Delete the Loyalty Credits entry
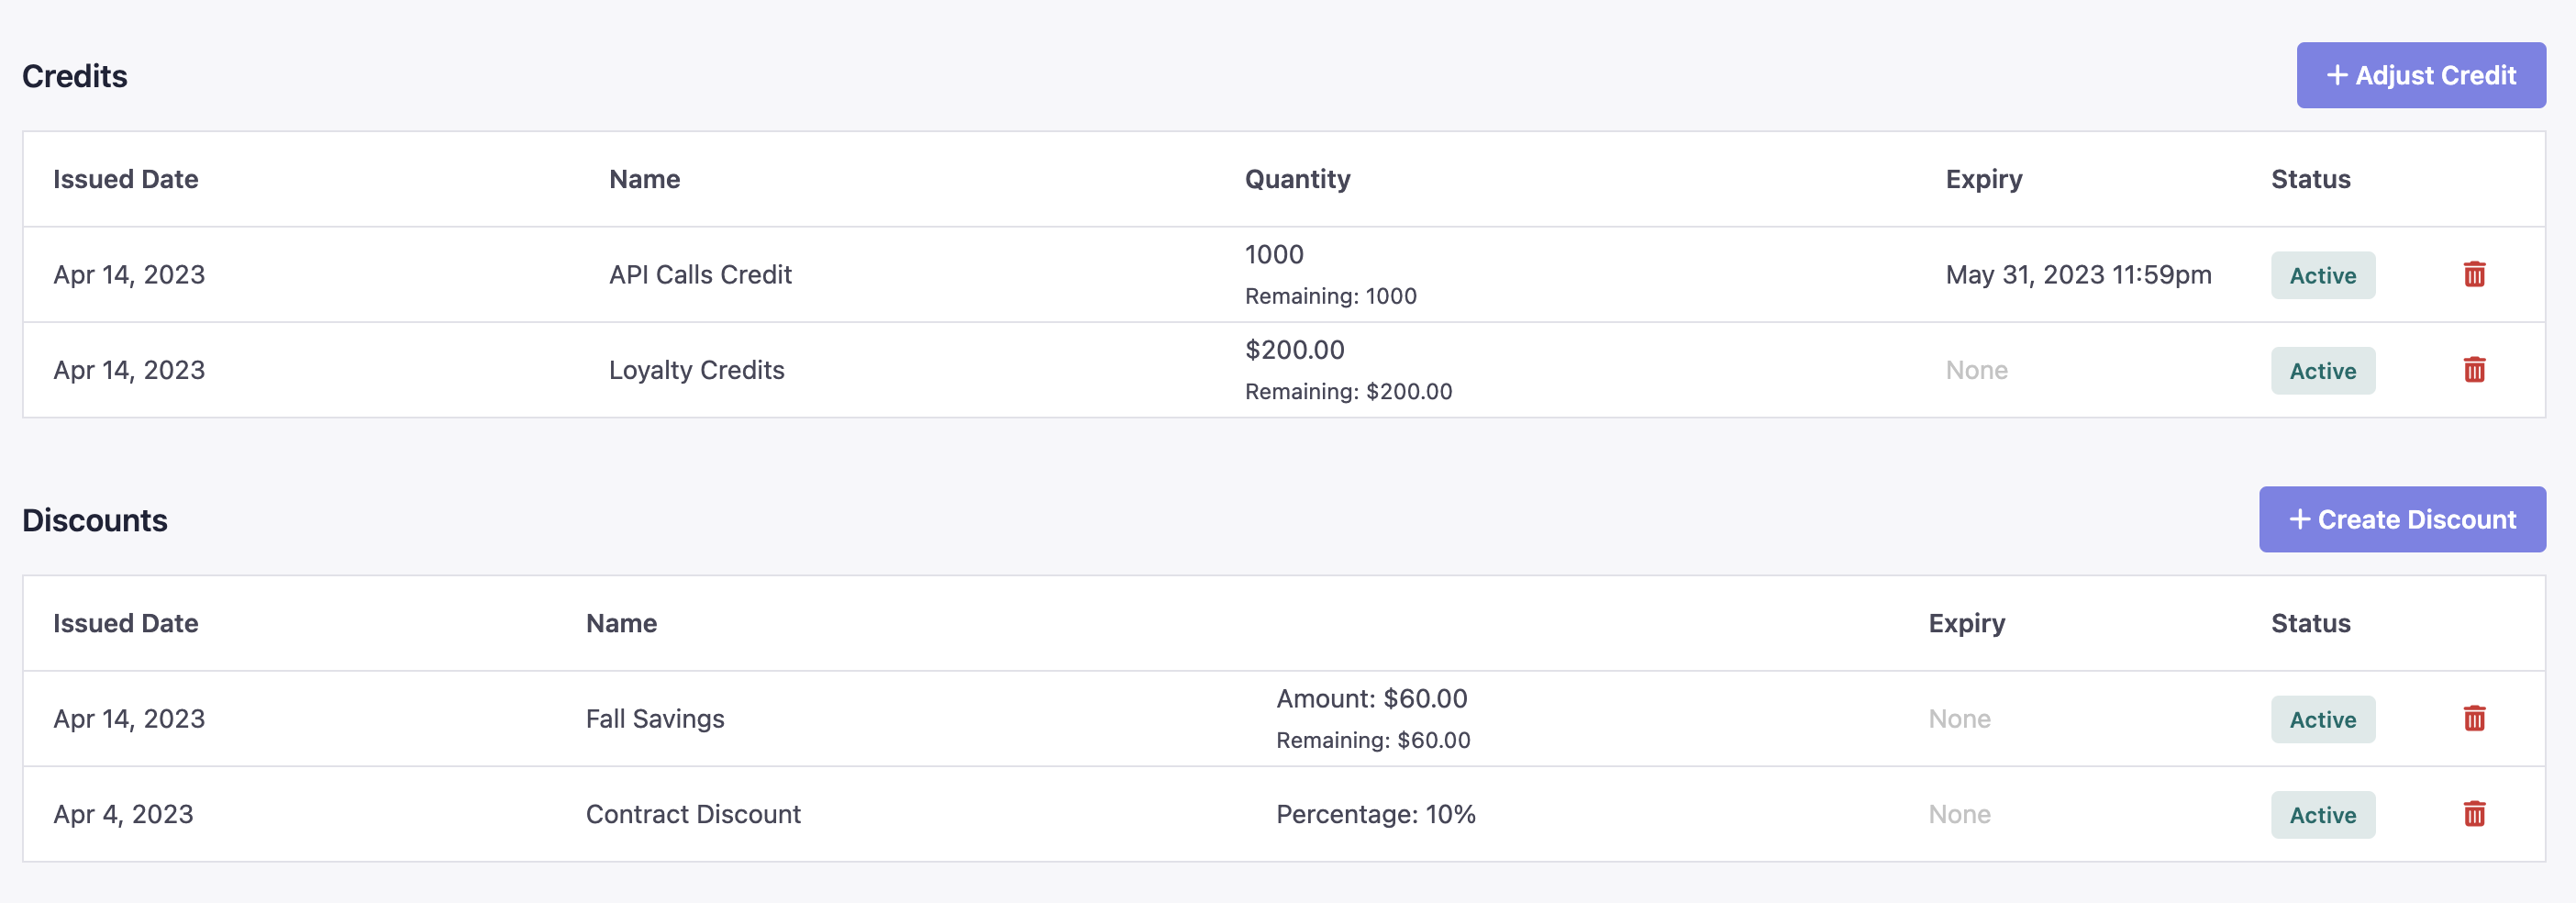Image resolution: width=2576 pixels, height=903 pixels. tap(2474, 370)
